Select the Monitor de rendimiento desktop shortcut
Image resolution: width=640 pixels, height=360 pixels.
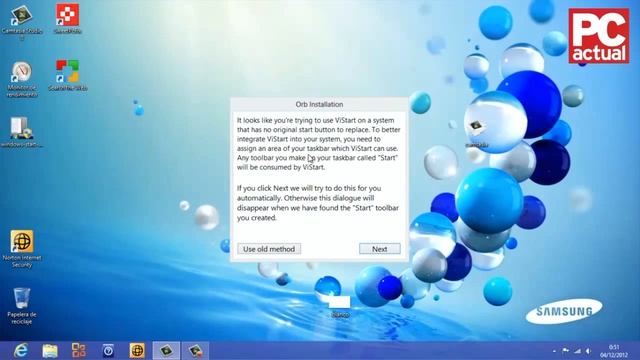pos(22,80)
